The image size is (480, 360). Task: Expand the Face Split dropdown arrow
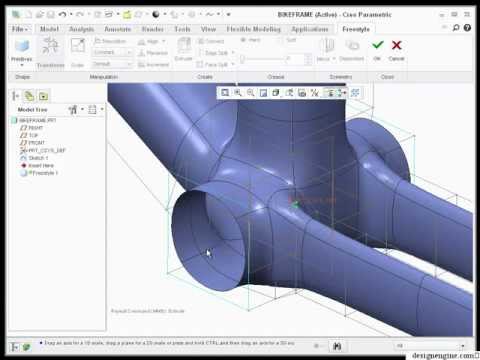point(233,64)
